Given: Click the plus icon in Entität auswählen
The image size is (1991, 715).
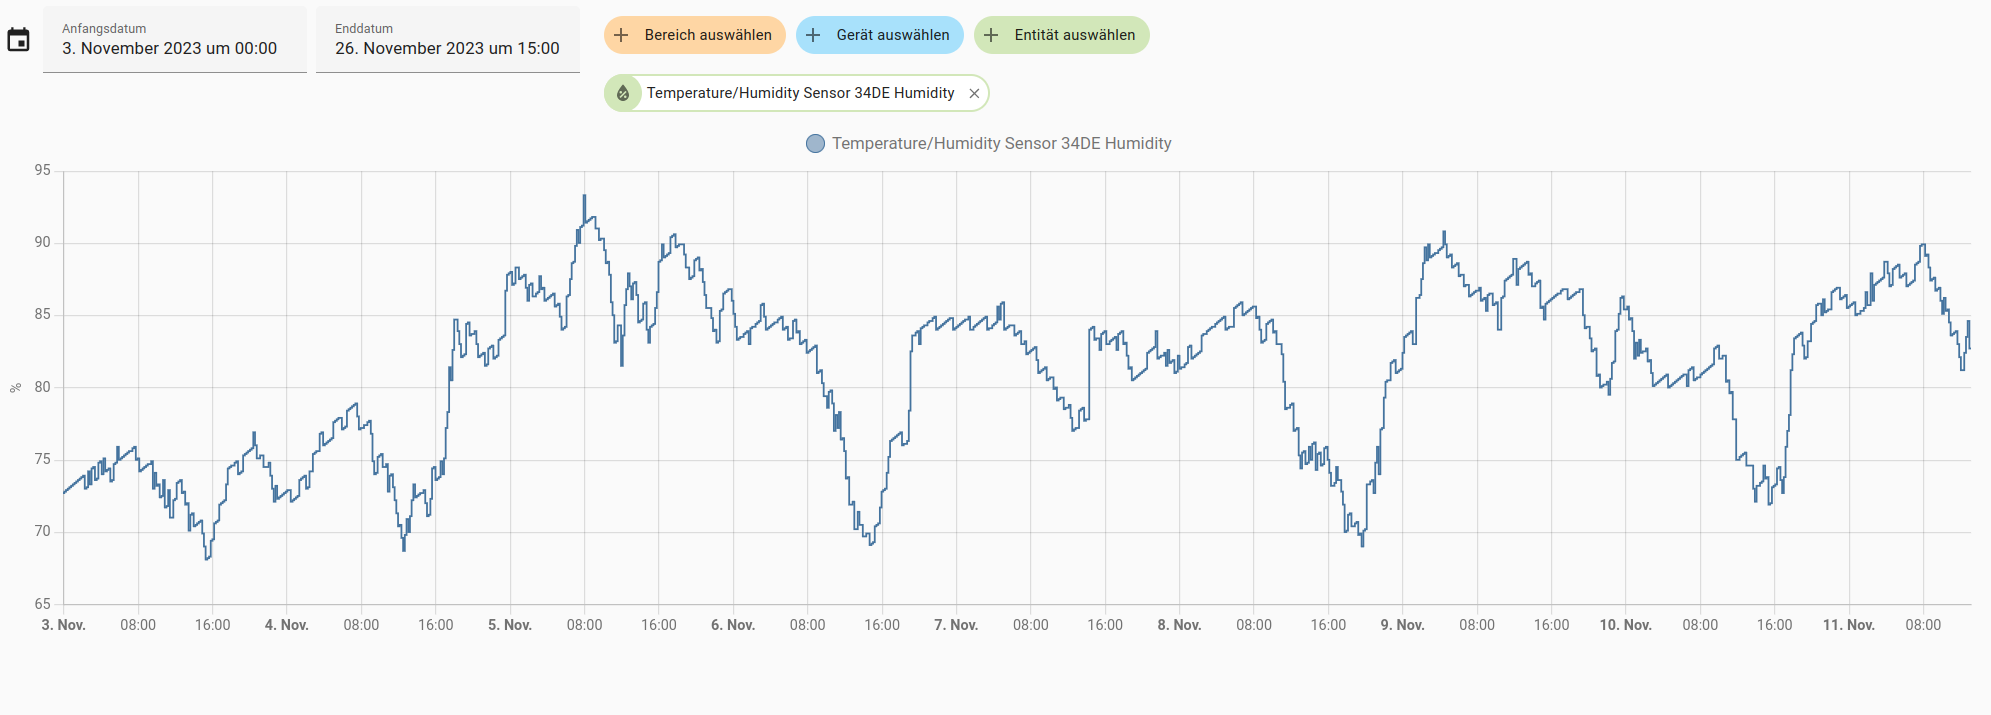Looking at the screenshot, I should [x=991, y=35].
